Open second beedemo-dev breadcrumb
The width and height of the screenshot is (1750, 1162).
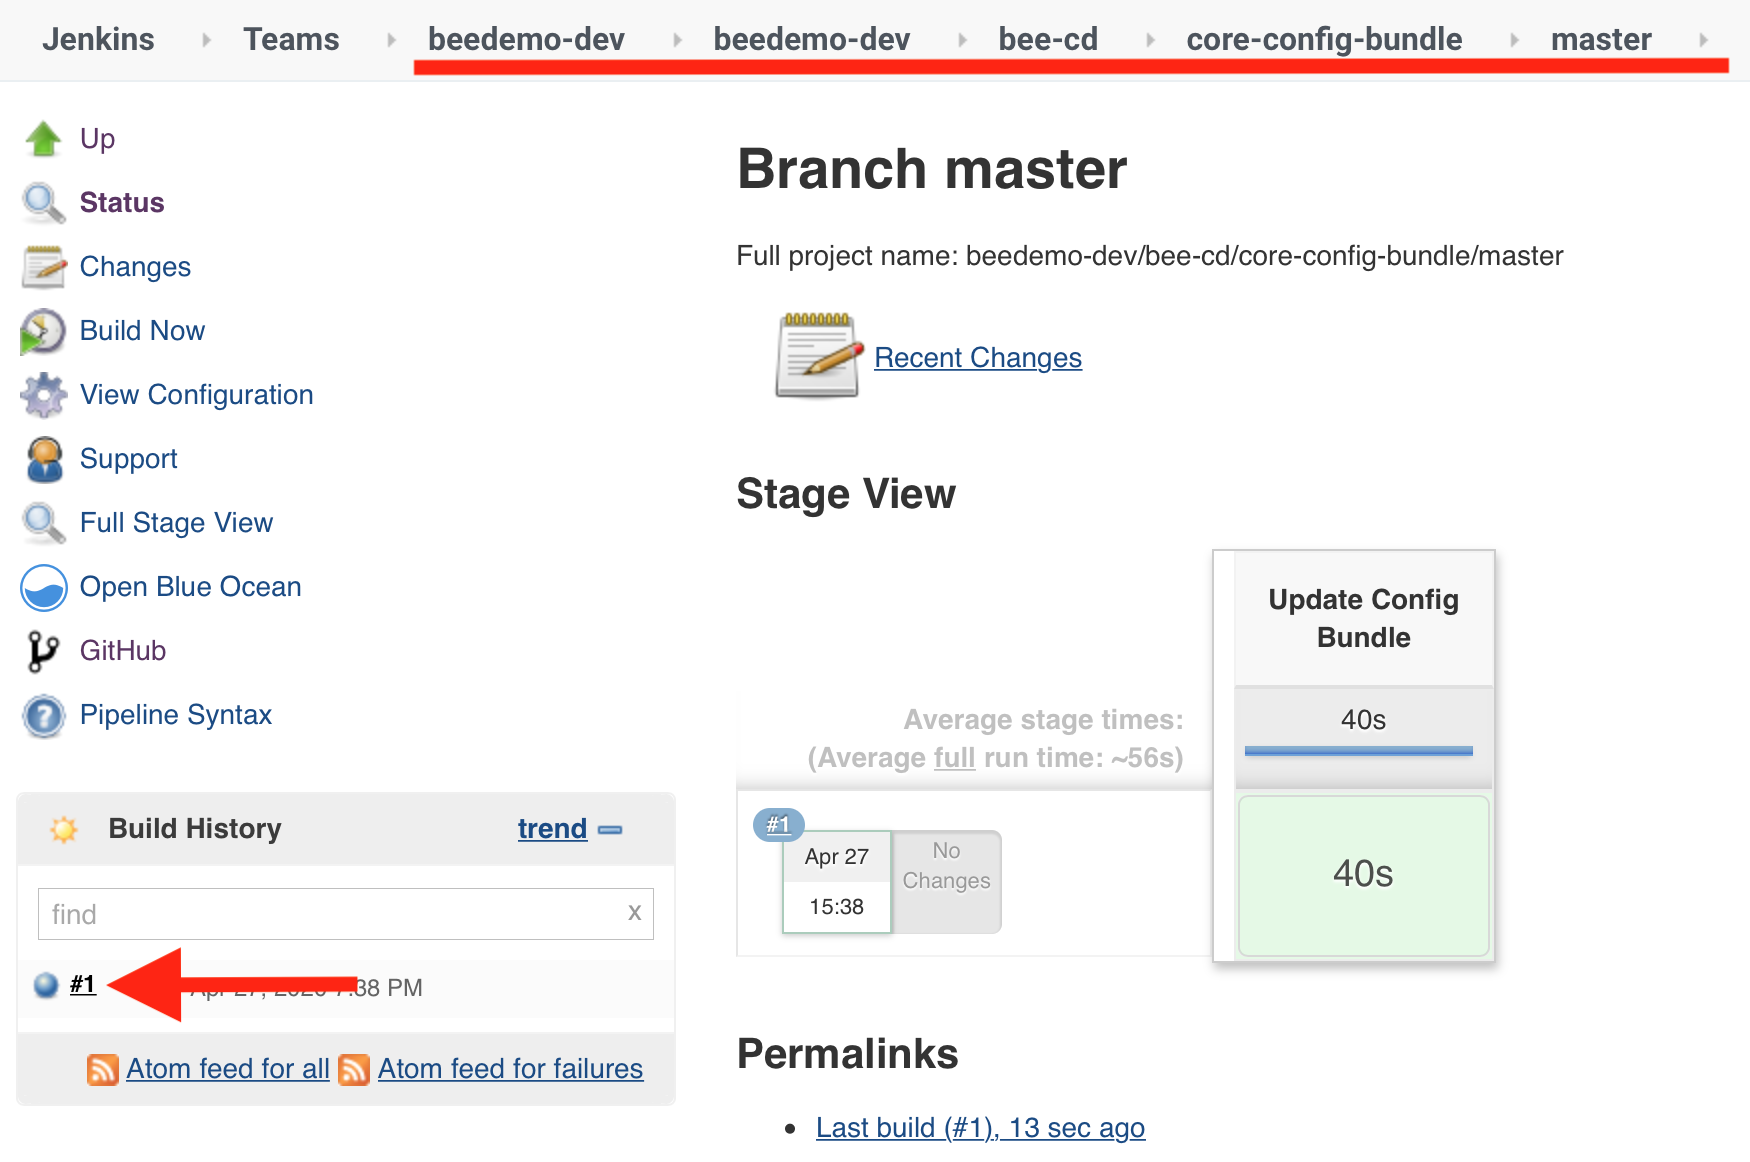click(x=811, y=39)
